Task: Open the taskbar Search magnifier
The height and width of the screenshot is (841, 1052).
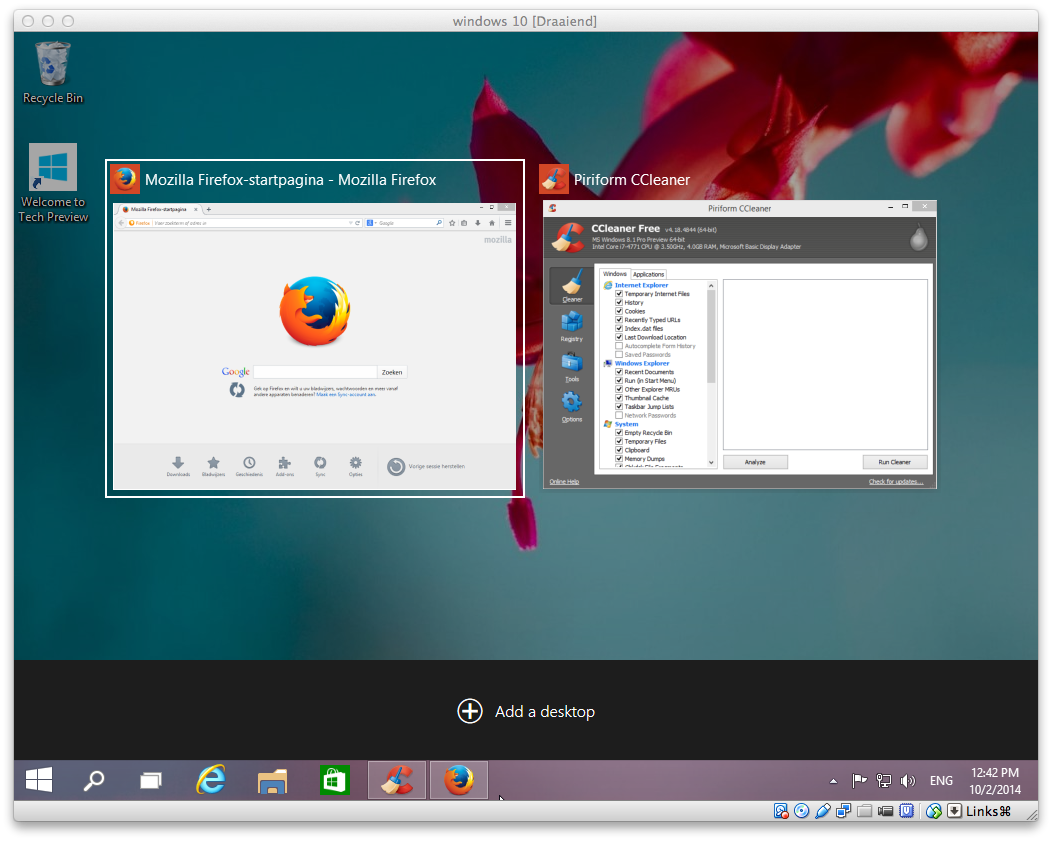Action: (94, 780)
